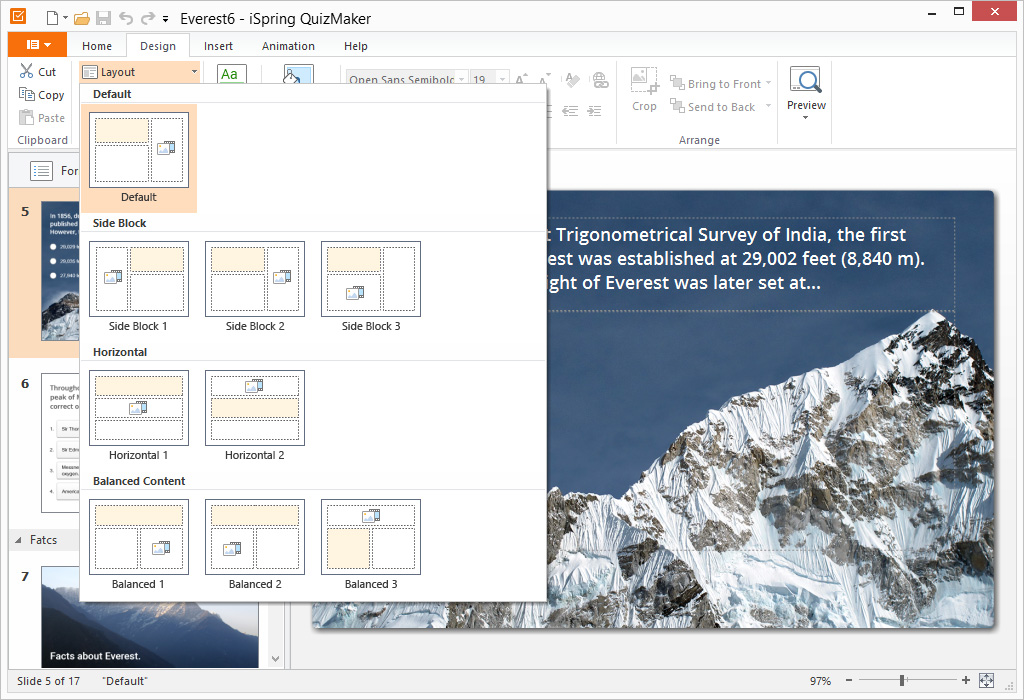Select slide 6 thumbnail in the slide list

(x=60, y=443)
